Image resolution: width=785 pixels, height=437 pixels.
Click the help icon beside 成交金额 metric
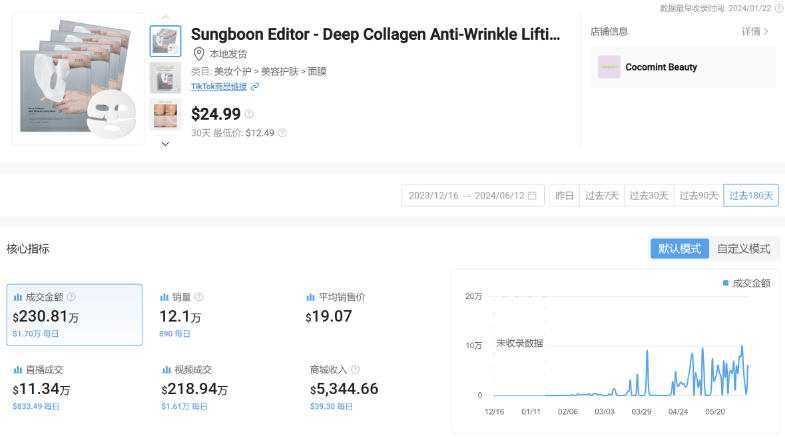click(x=71, y=297)
